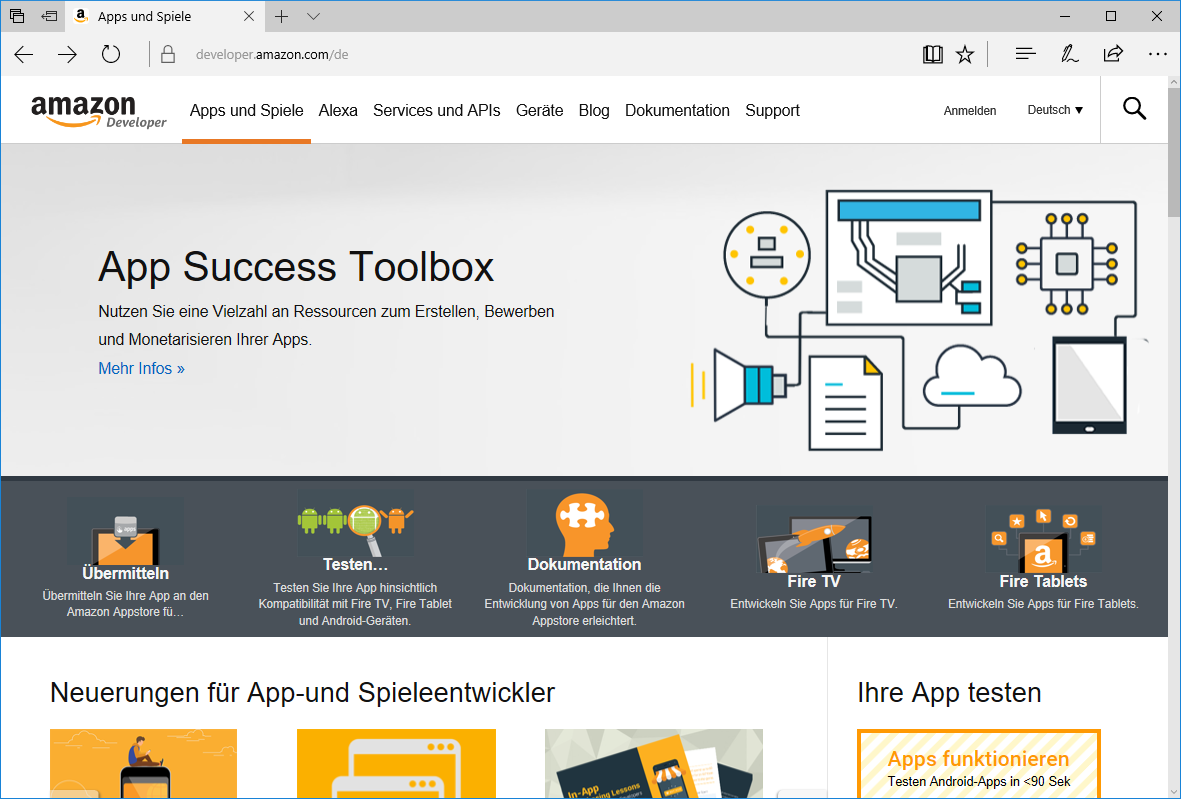Open the tab preview chevron dropdown
The width and height of the screenshot is (1181, 799).
[314, 17]
